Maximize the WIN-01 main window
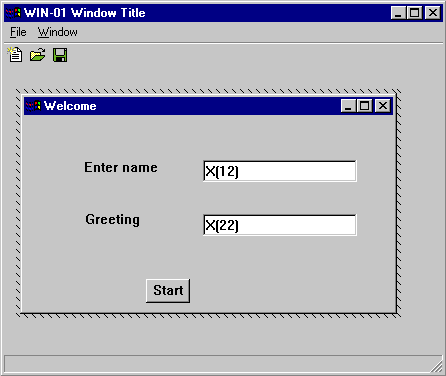The width and height of the screenshot is (446, 376). [x=414, y=13]
